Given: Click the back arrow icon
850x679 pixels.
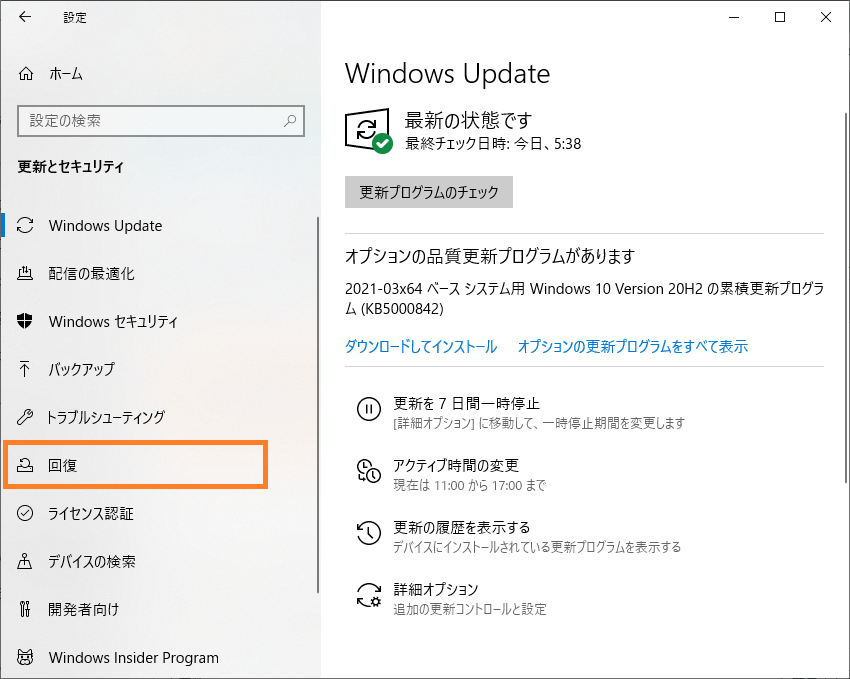Looking at the screenshot, I should 25,17.
